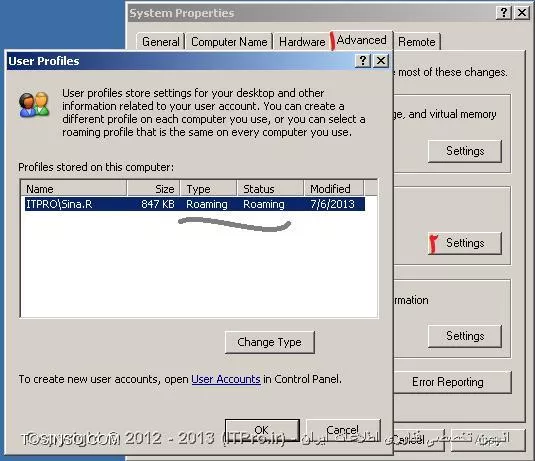
Task: Click the Error Reporting button
Action: [x=448, y=382]
